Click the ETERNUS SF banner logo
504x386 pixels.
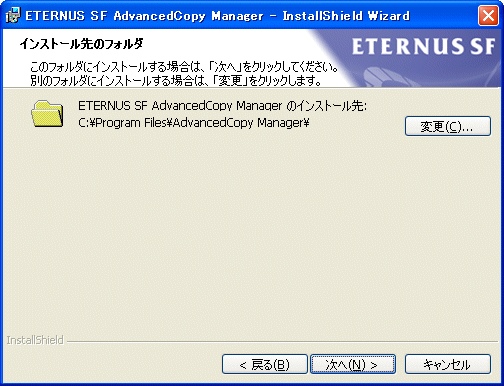(423, 46)
